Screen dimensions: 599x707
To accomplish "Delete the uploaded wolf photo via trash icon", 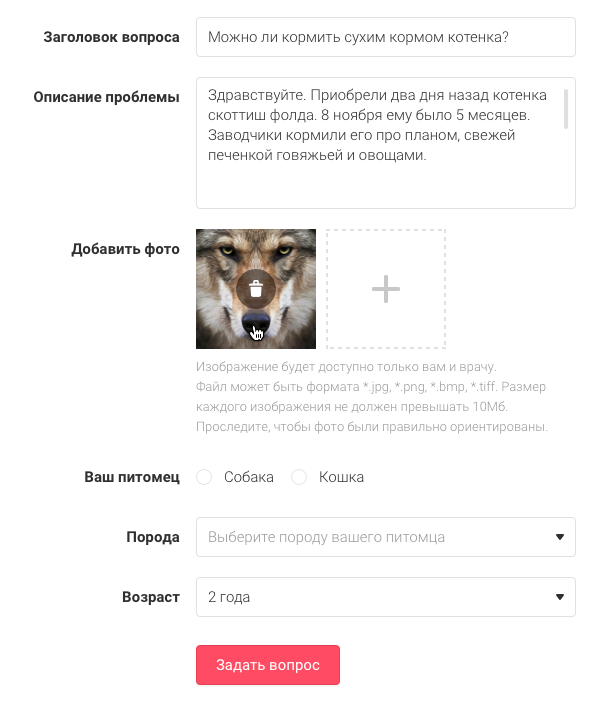I will (x=256, y=289).
